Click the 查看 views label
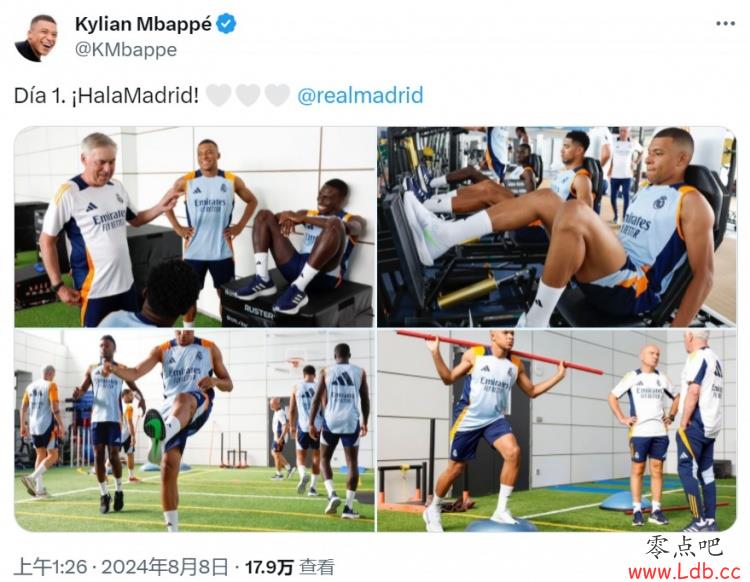750x582 pixels. pos(317,568)
